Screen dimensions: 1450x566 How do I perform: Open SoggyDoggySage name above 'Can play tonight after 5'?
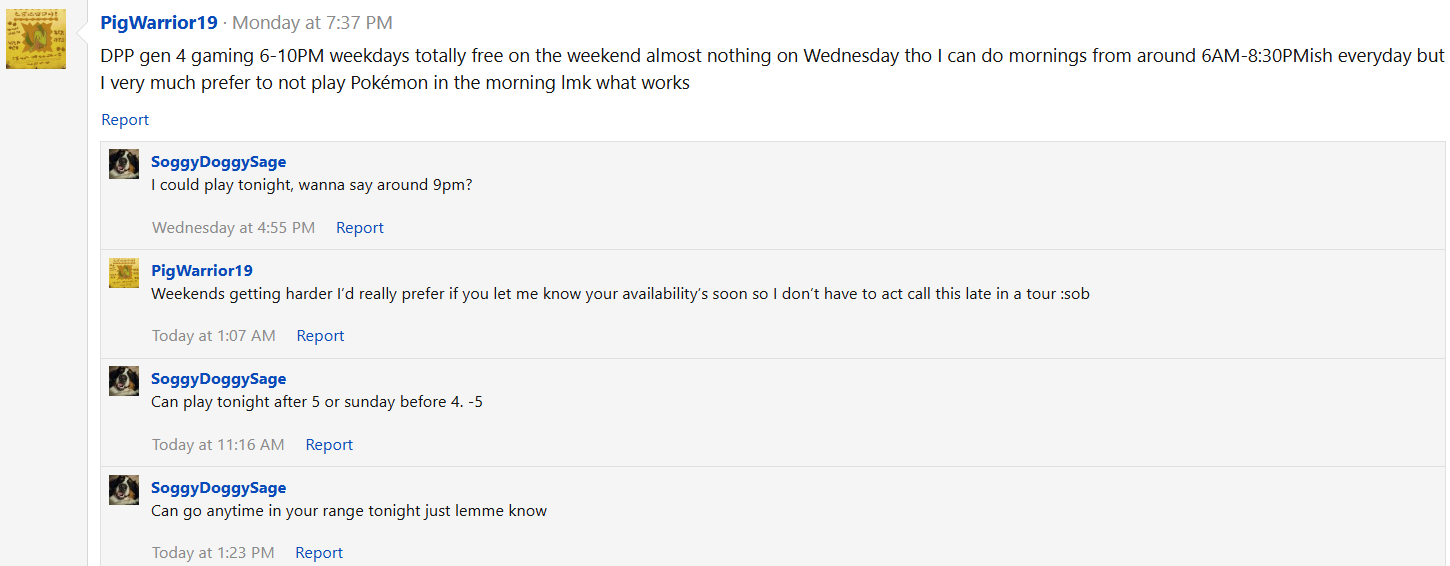(218, 379)
